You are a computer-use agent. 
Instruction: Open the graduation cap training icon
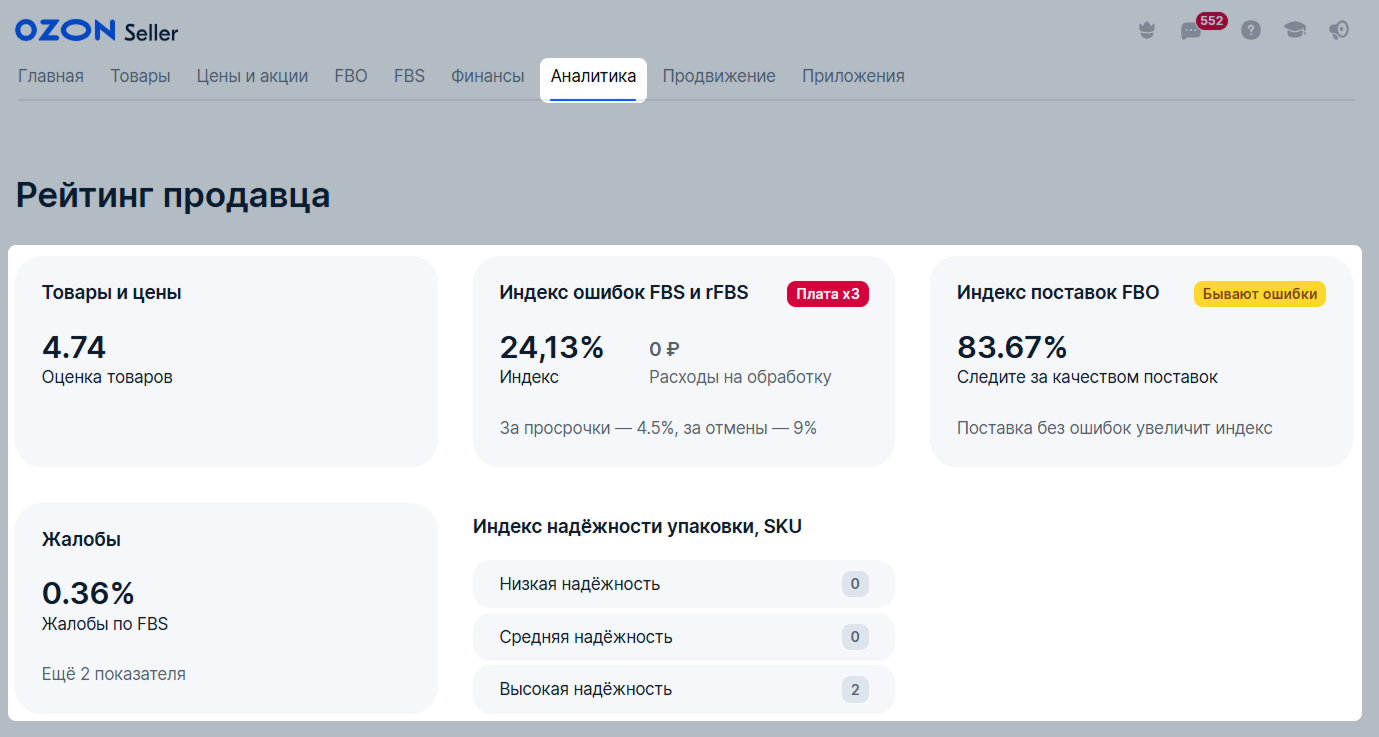[x=1295, y=31]
